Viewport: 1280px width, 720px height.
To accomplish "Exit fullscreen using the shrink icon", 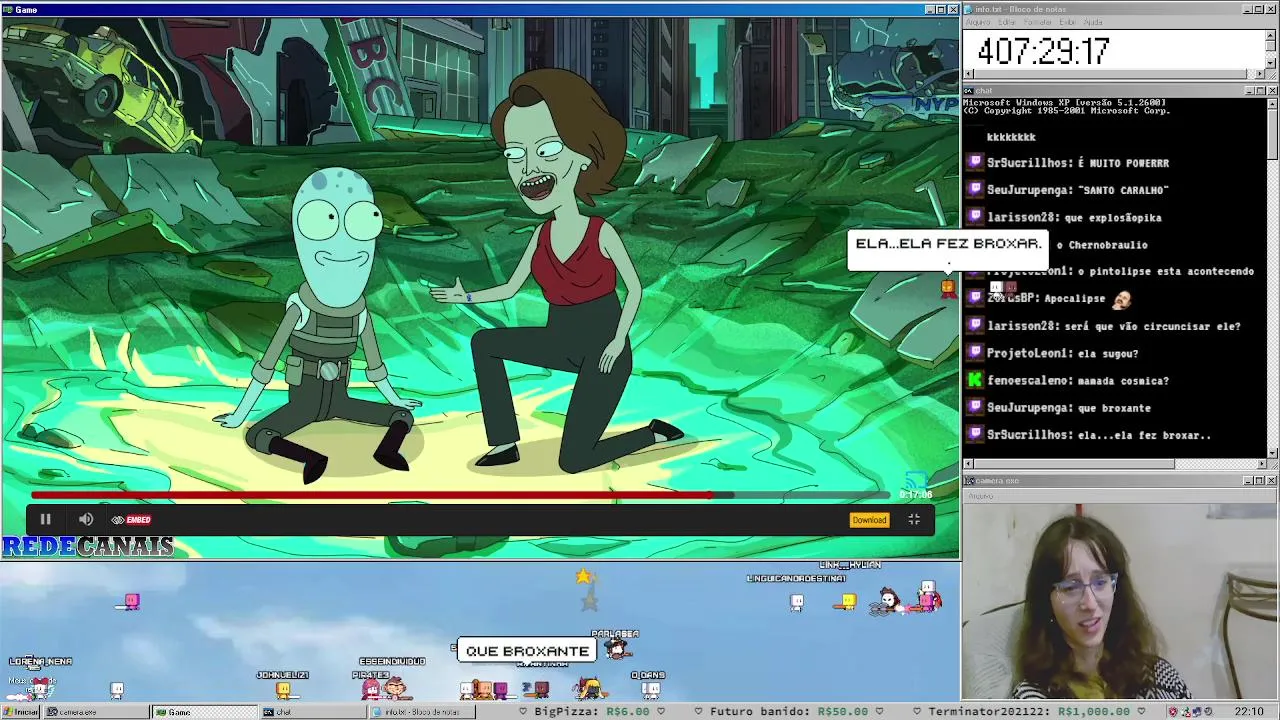I will [x=914, y=519].
